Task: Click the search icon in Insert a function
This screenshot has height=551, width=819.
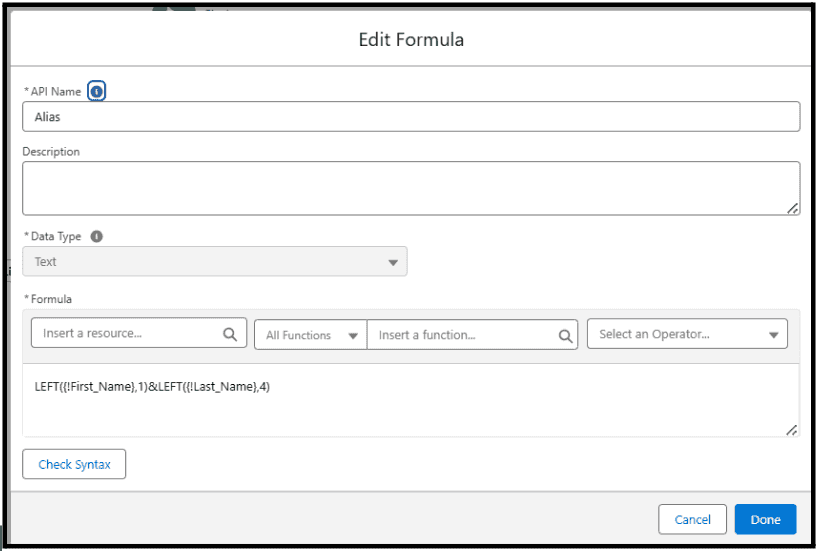Action: pyautogui.click(x=565, y=336)
